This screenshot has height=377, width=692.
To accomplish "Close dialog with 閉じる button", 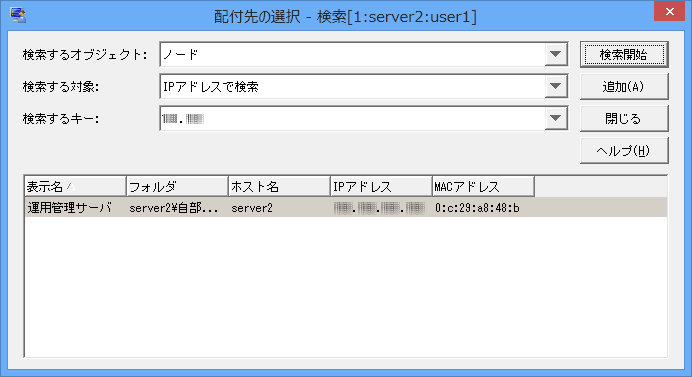I will (624, 118).
